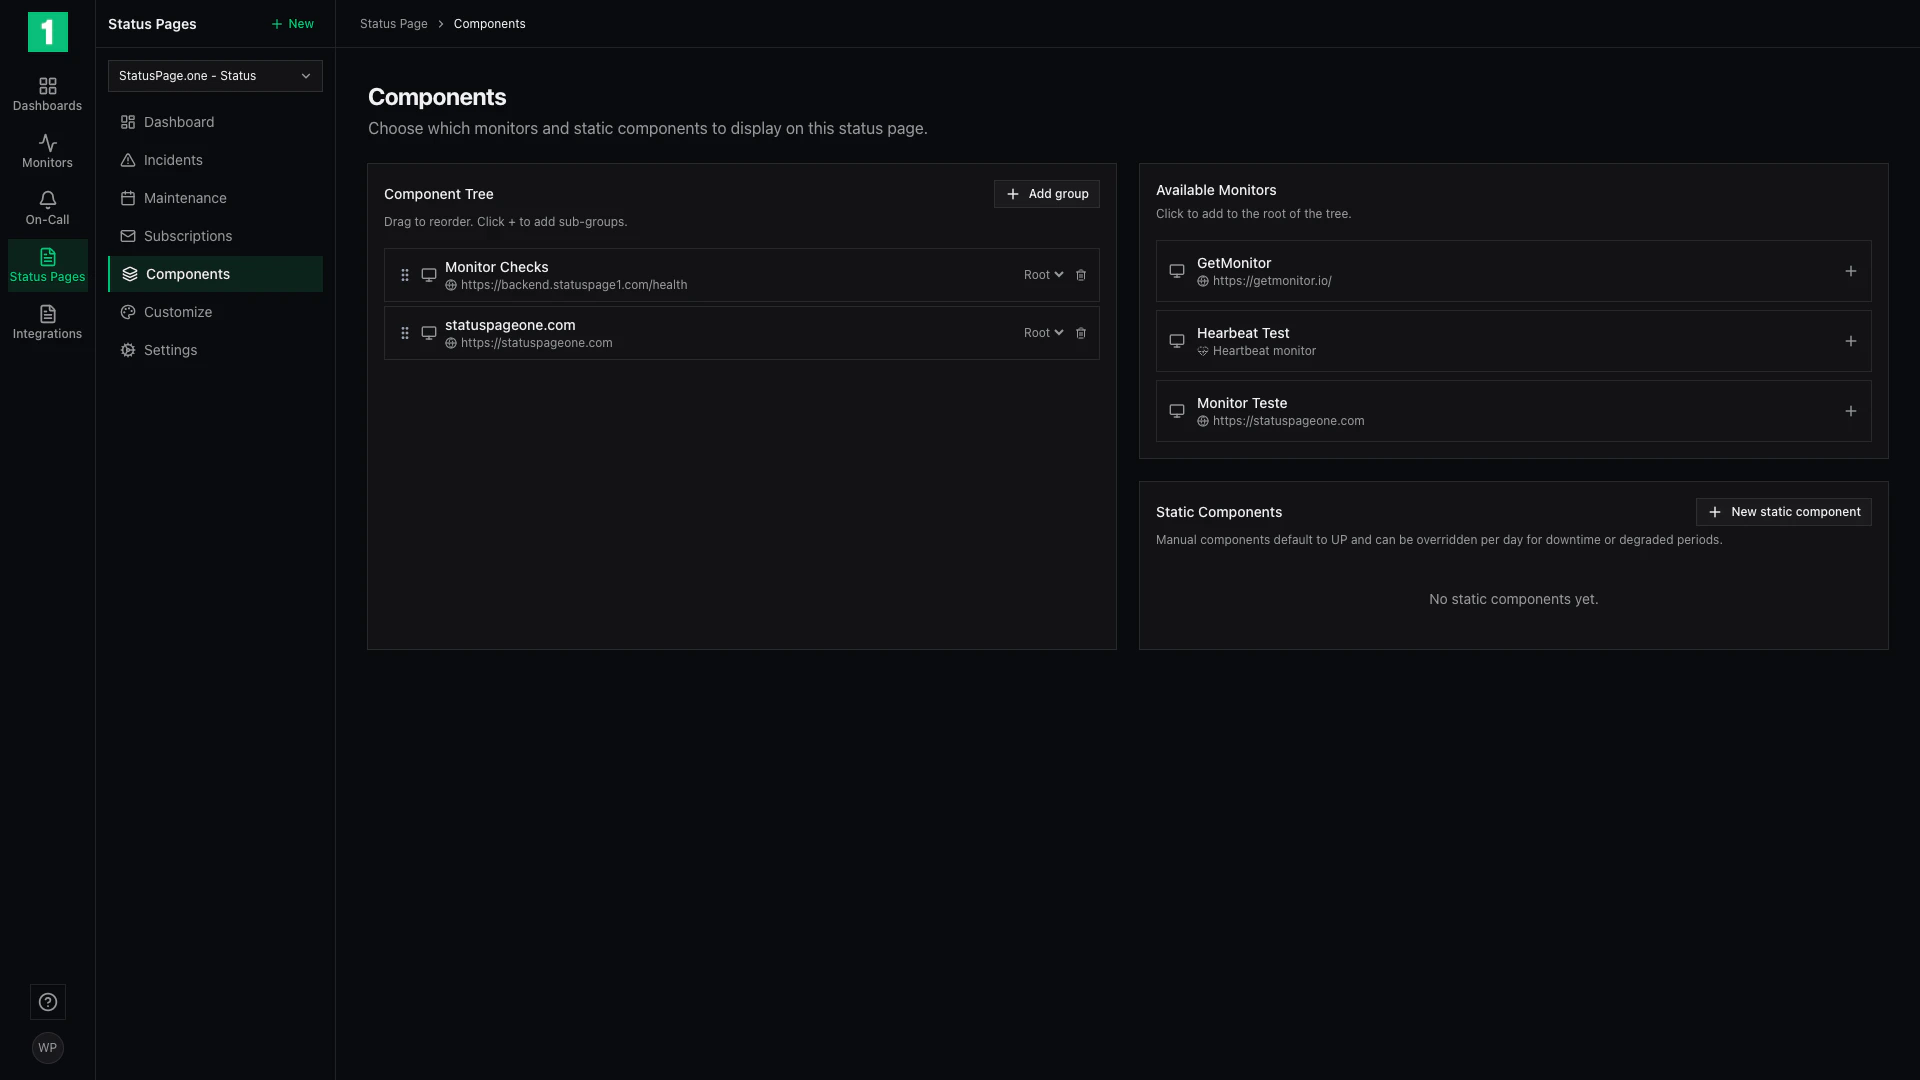Create a new status page with New
This screenshot has height=1080, width=1920.
point(292,24)
